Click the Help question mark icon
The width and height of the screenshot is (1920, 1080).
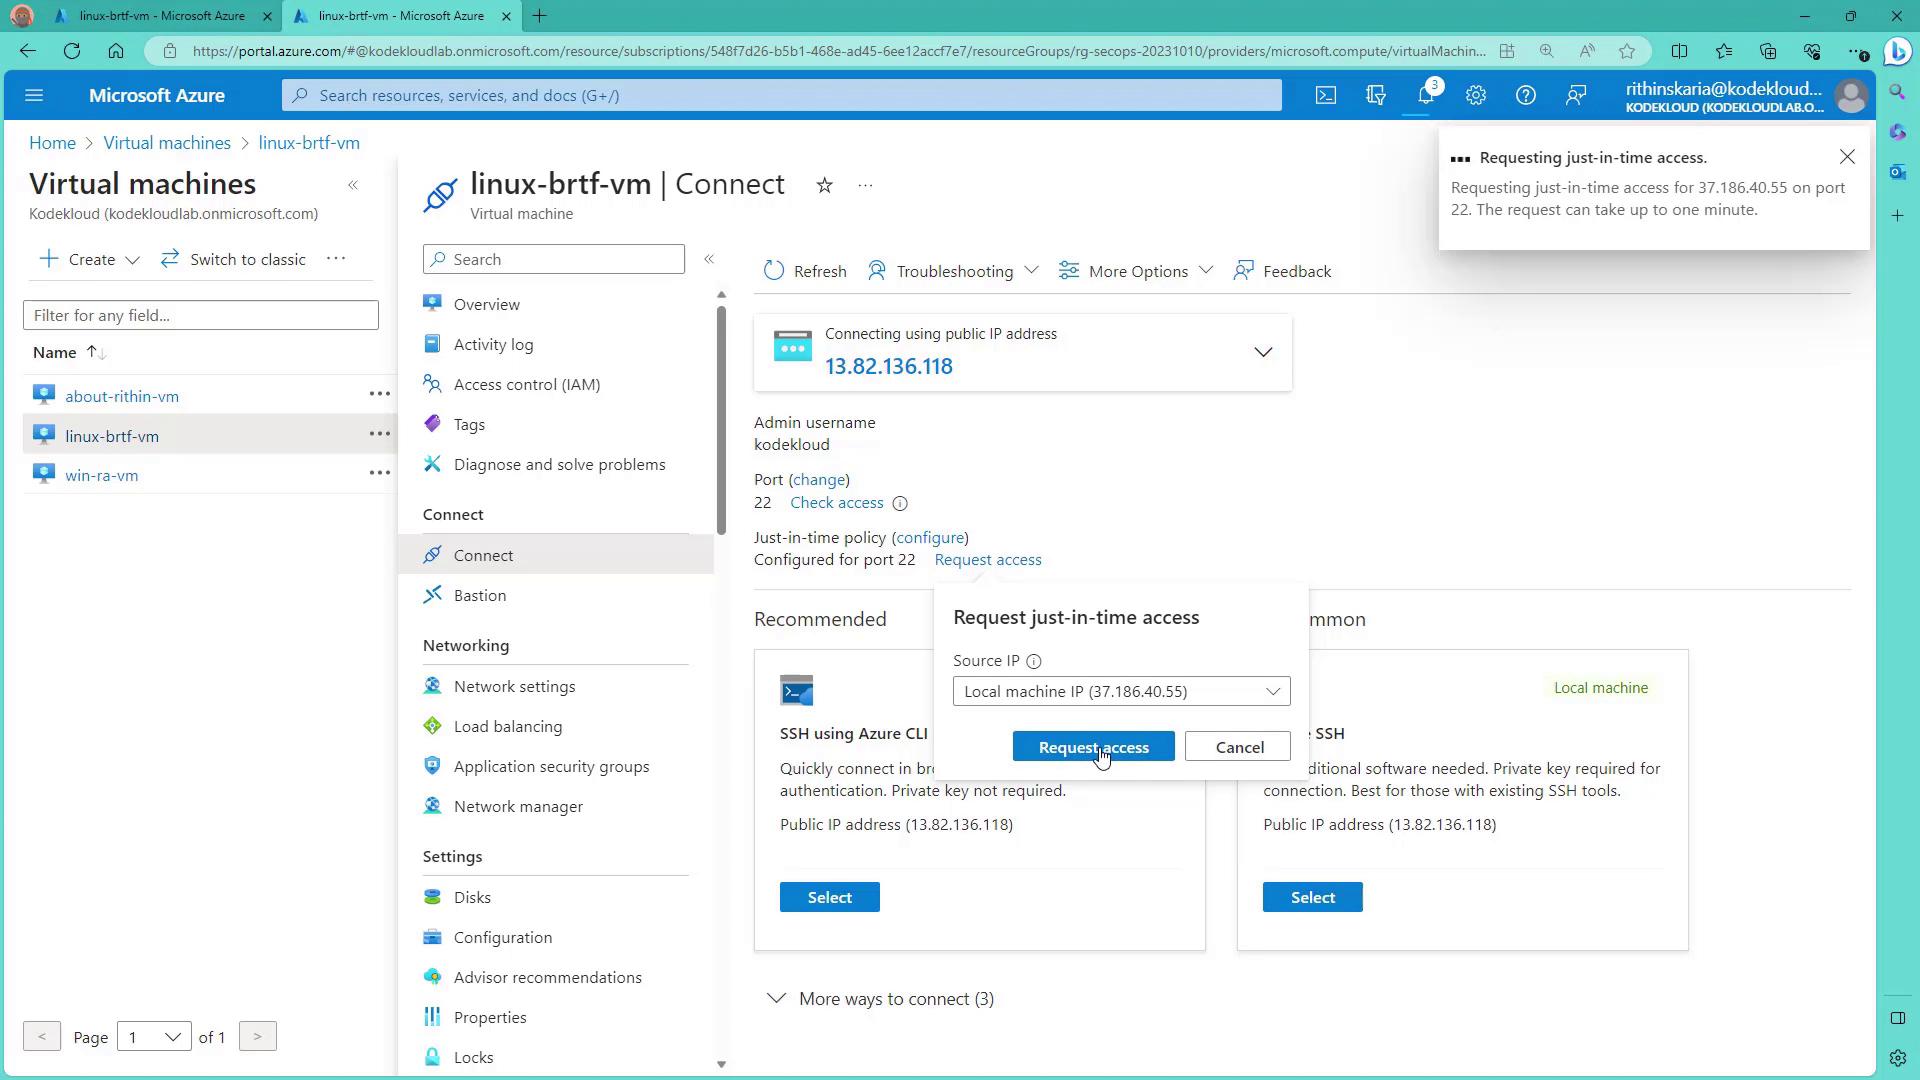1525,95
